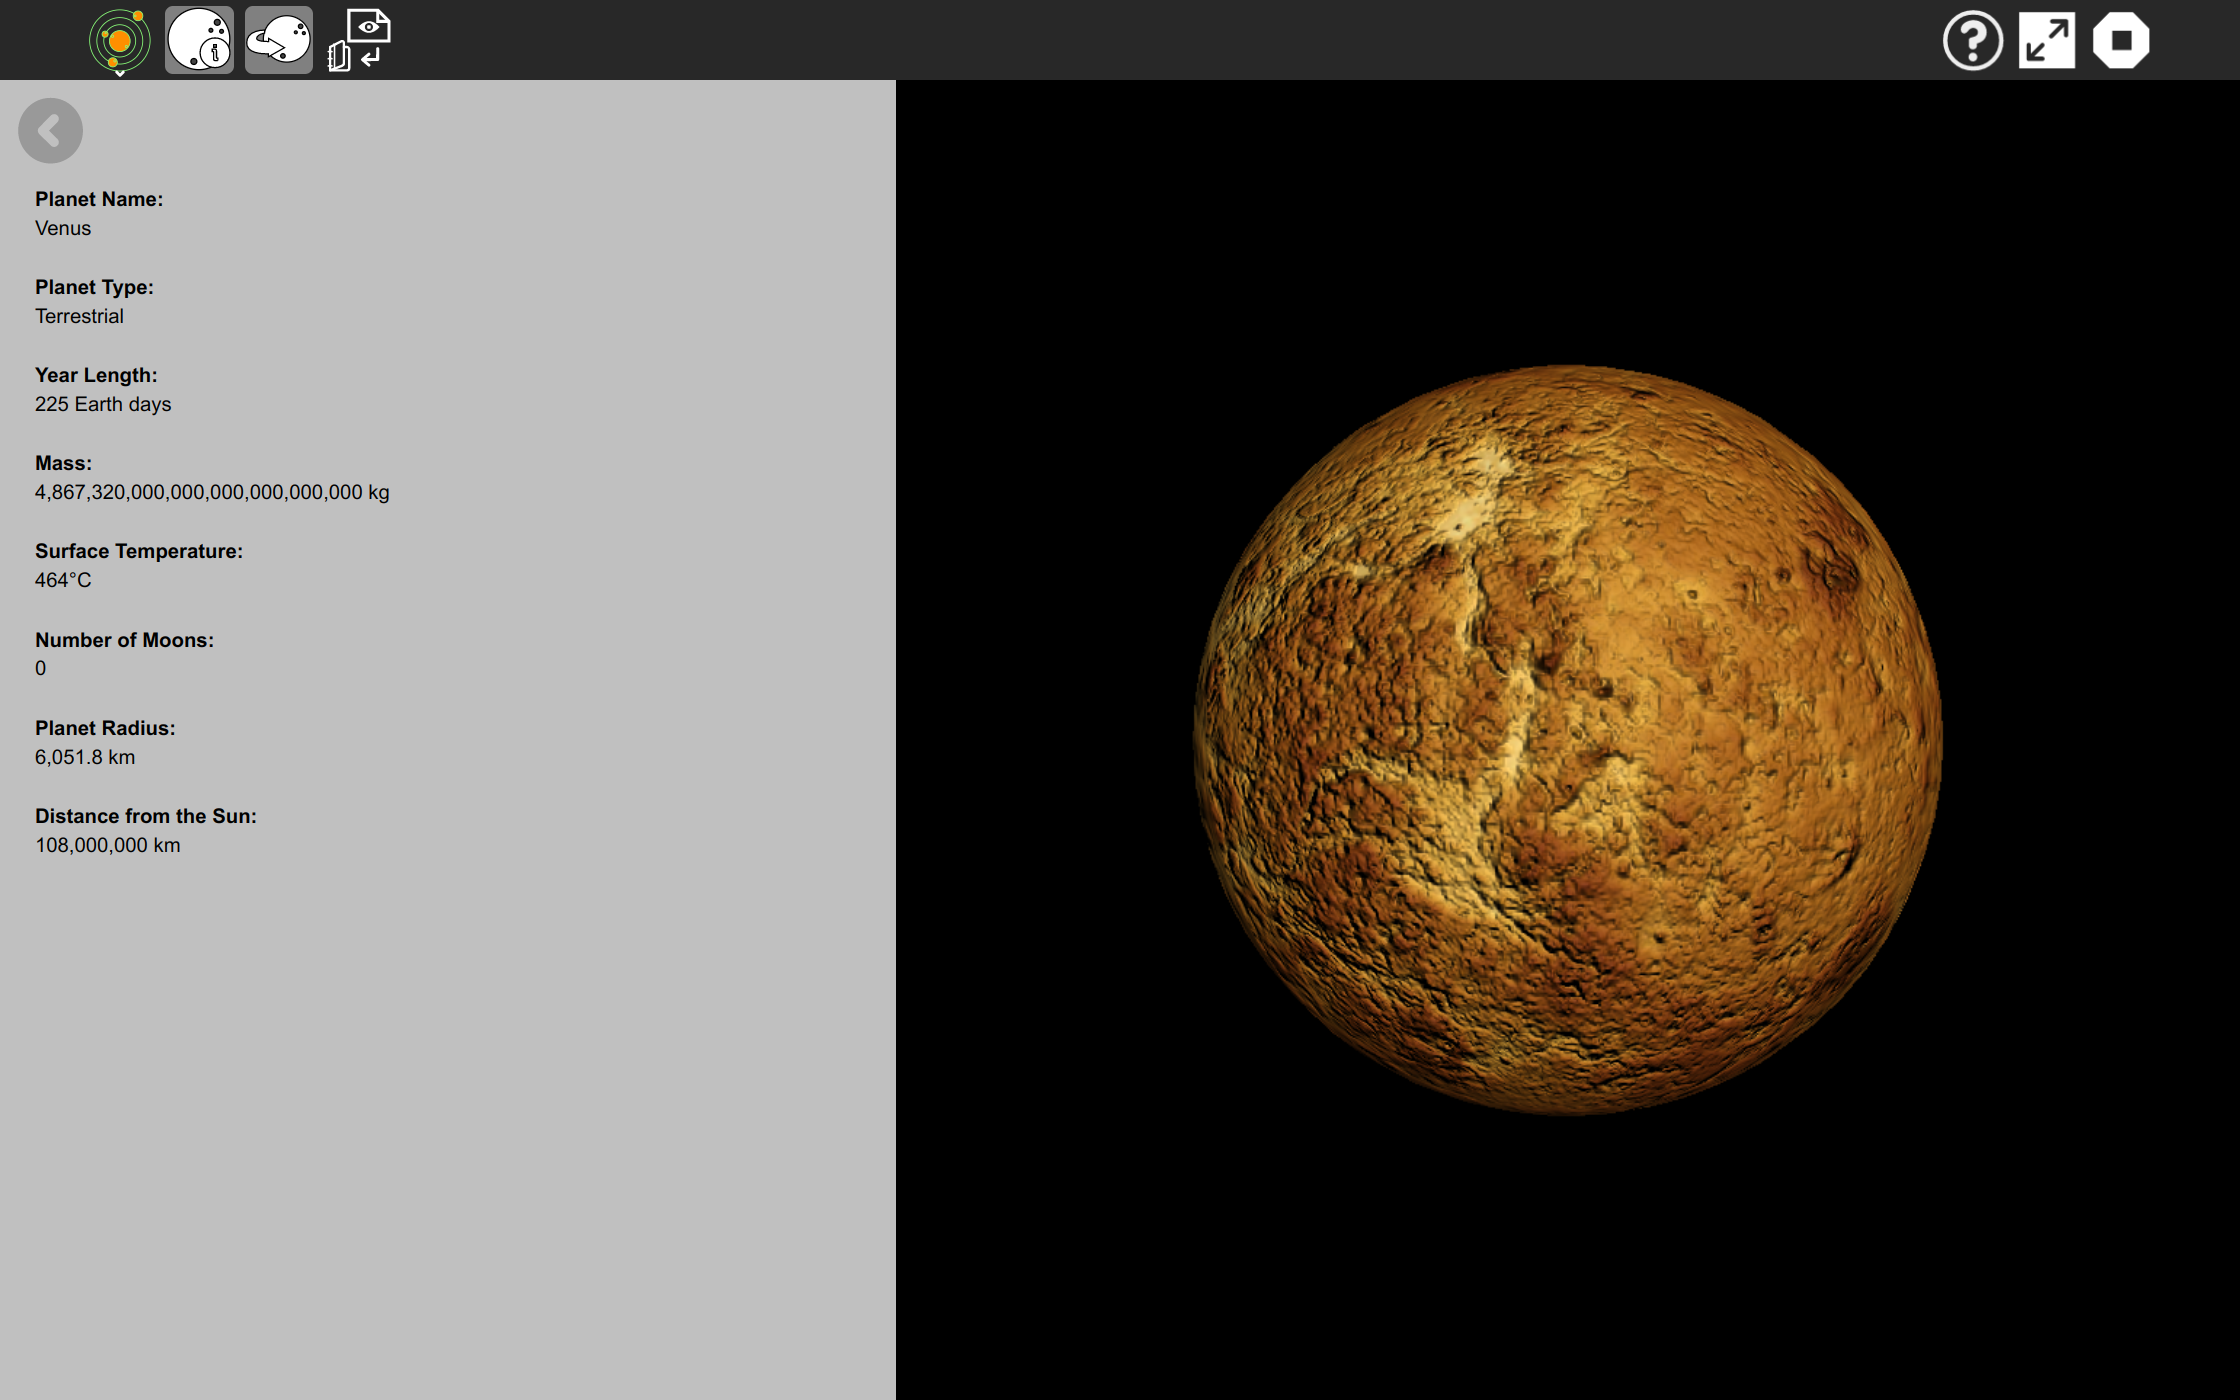Click the Mass value in kilograms
This screenshot has width=2240, height=1400.
pos(212,492)
